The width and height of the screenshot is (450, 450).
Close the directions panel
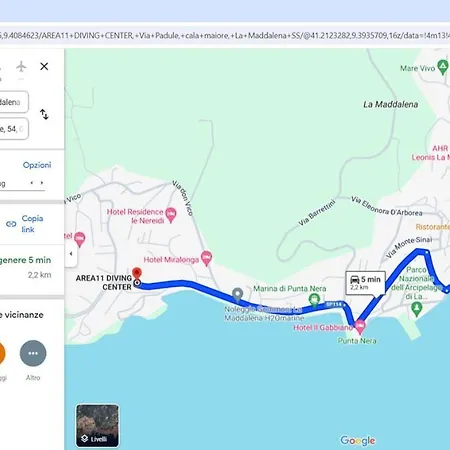(x=44, y=66)
